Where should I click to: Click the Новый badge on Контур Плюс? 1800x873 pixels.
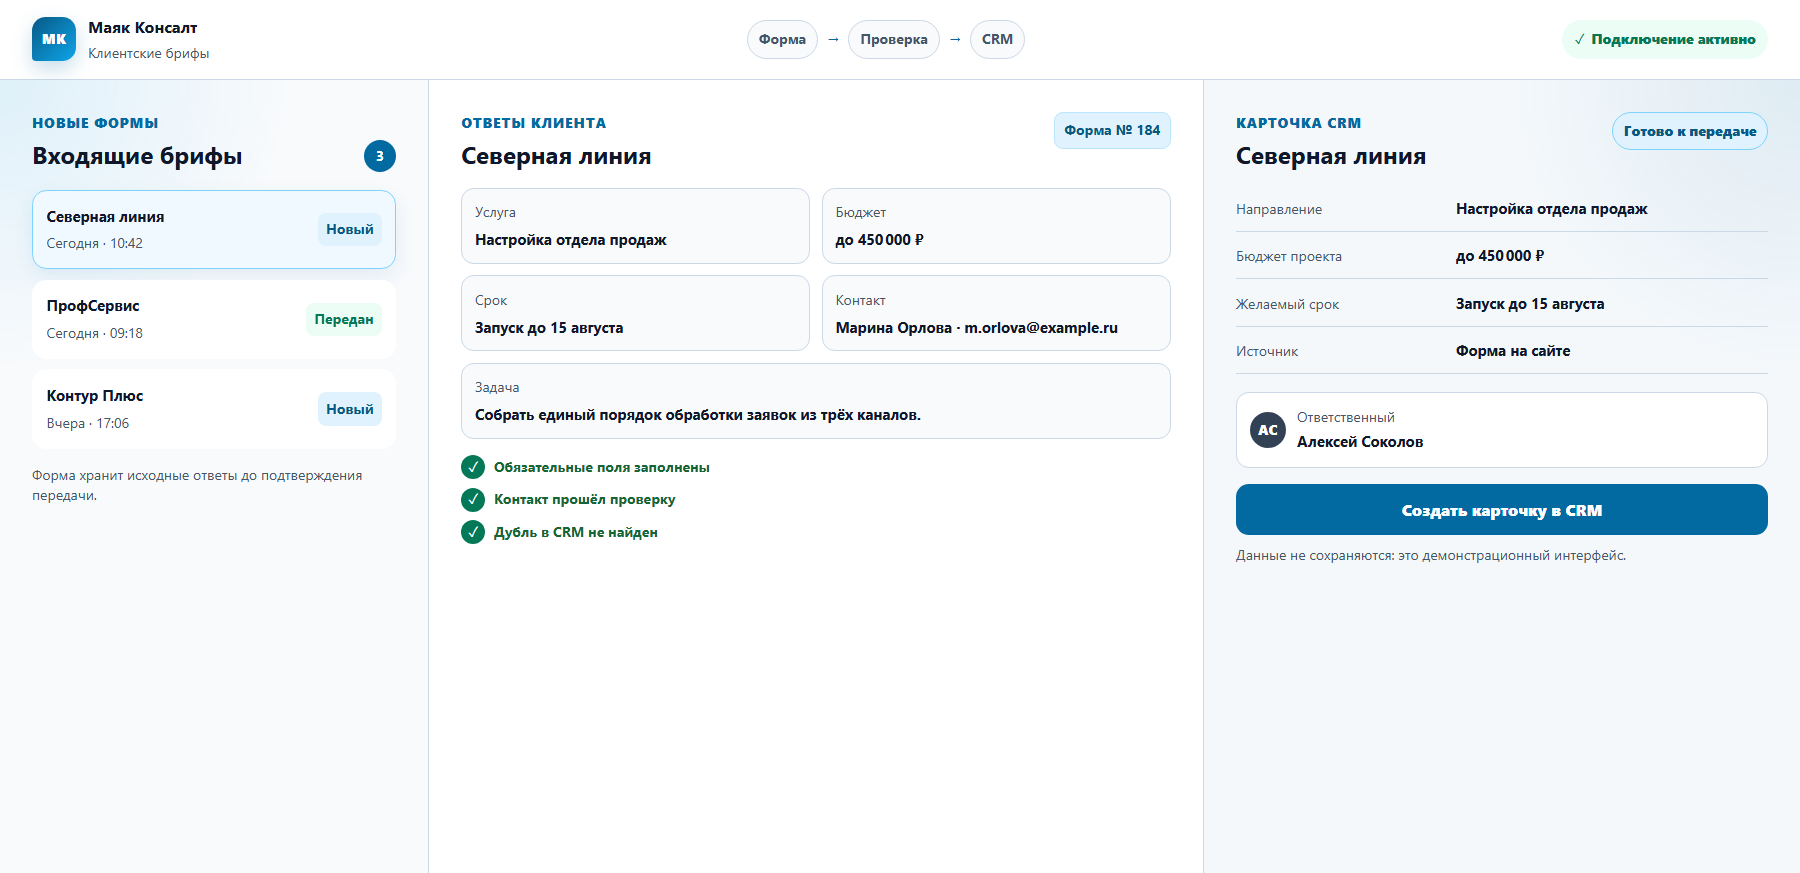(x=350, y=409)
